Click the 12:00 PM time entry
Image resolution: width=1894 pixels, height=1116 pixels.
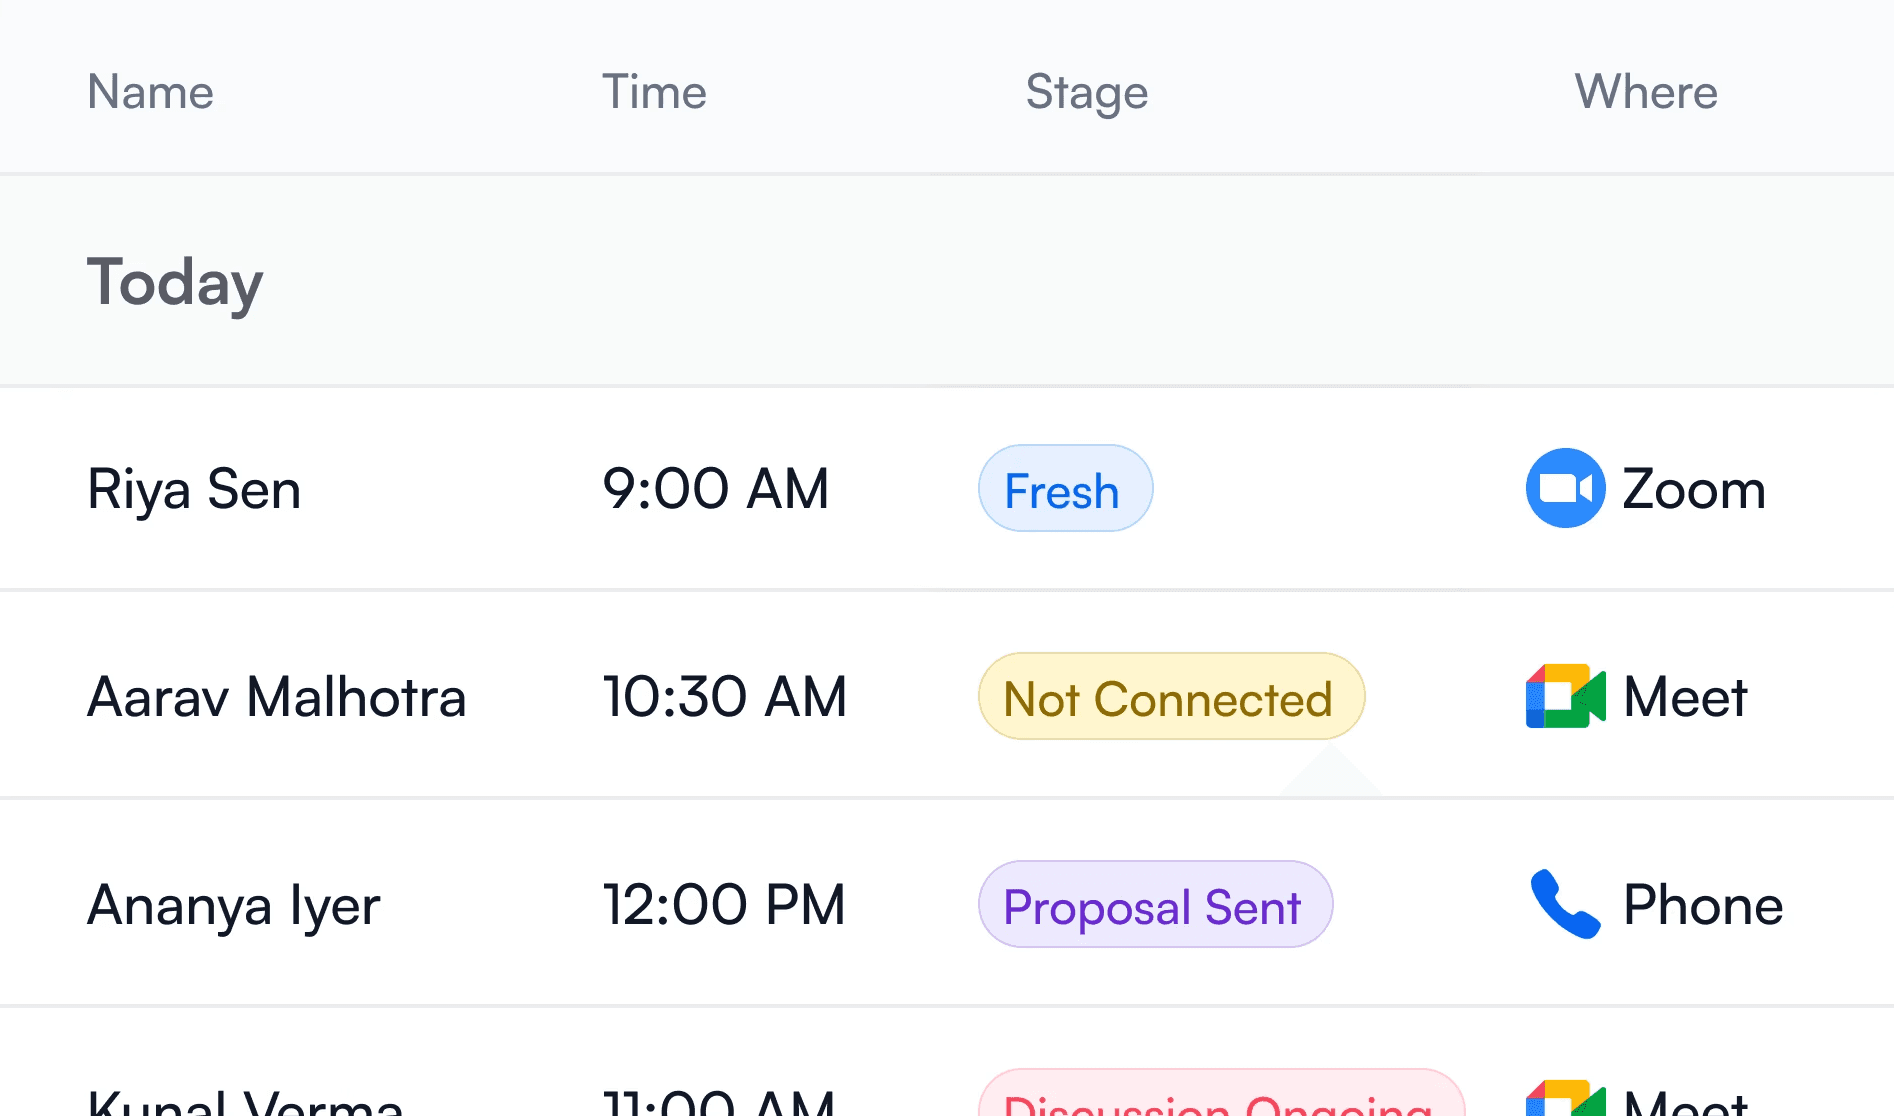point(725,904)
